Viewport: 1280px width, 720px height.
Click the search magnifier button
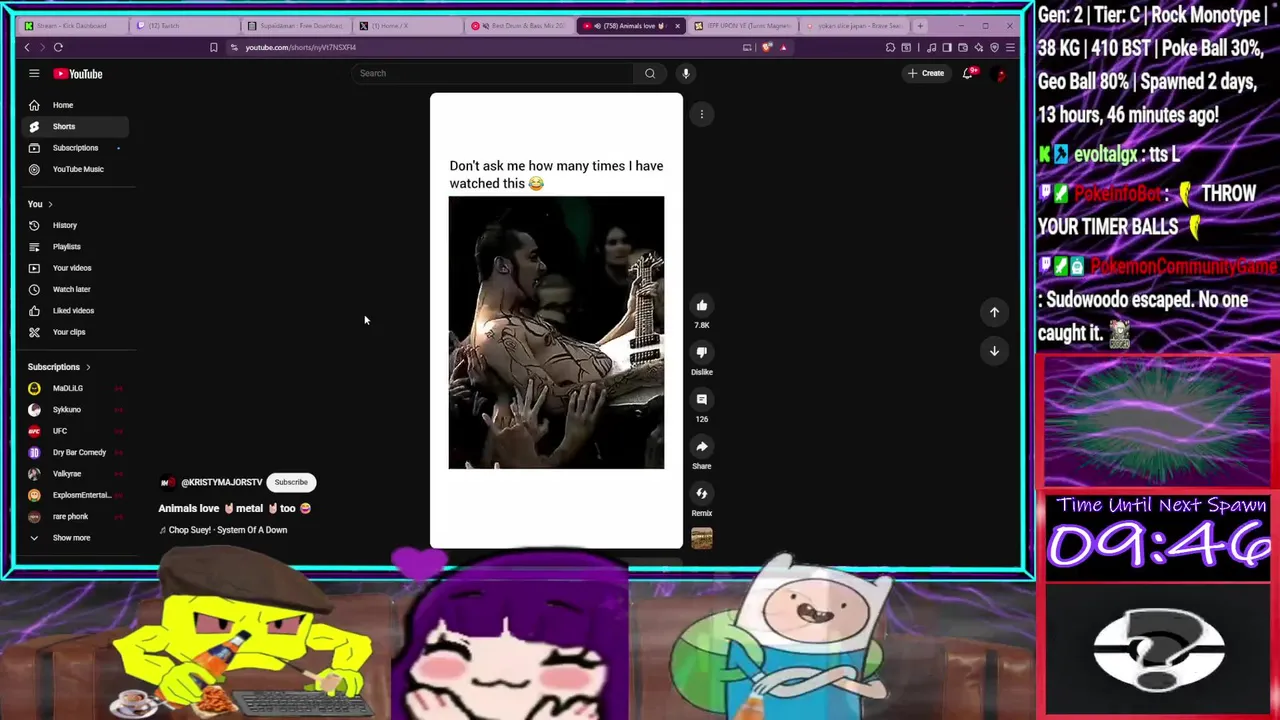click(650, 73)
